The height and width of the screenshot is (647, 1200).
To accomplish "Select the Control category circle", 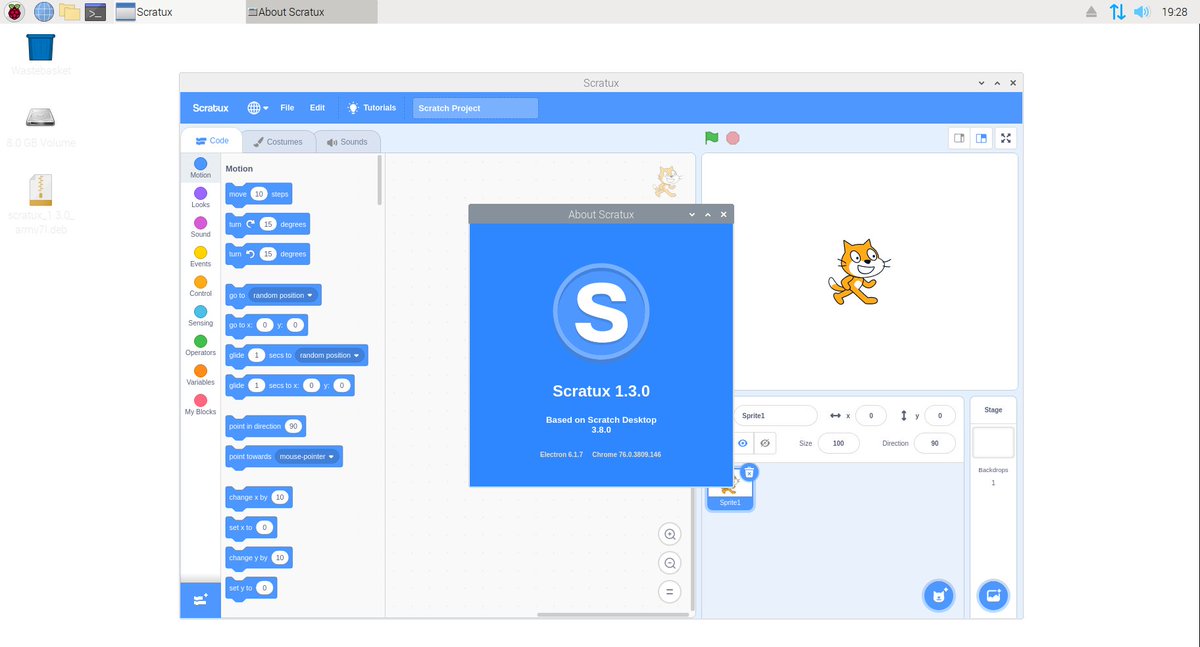I will [200, 282].
